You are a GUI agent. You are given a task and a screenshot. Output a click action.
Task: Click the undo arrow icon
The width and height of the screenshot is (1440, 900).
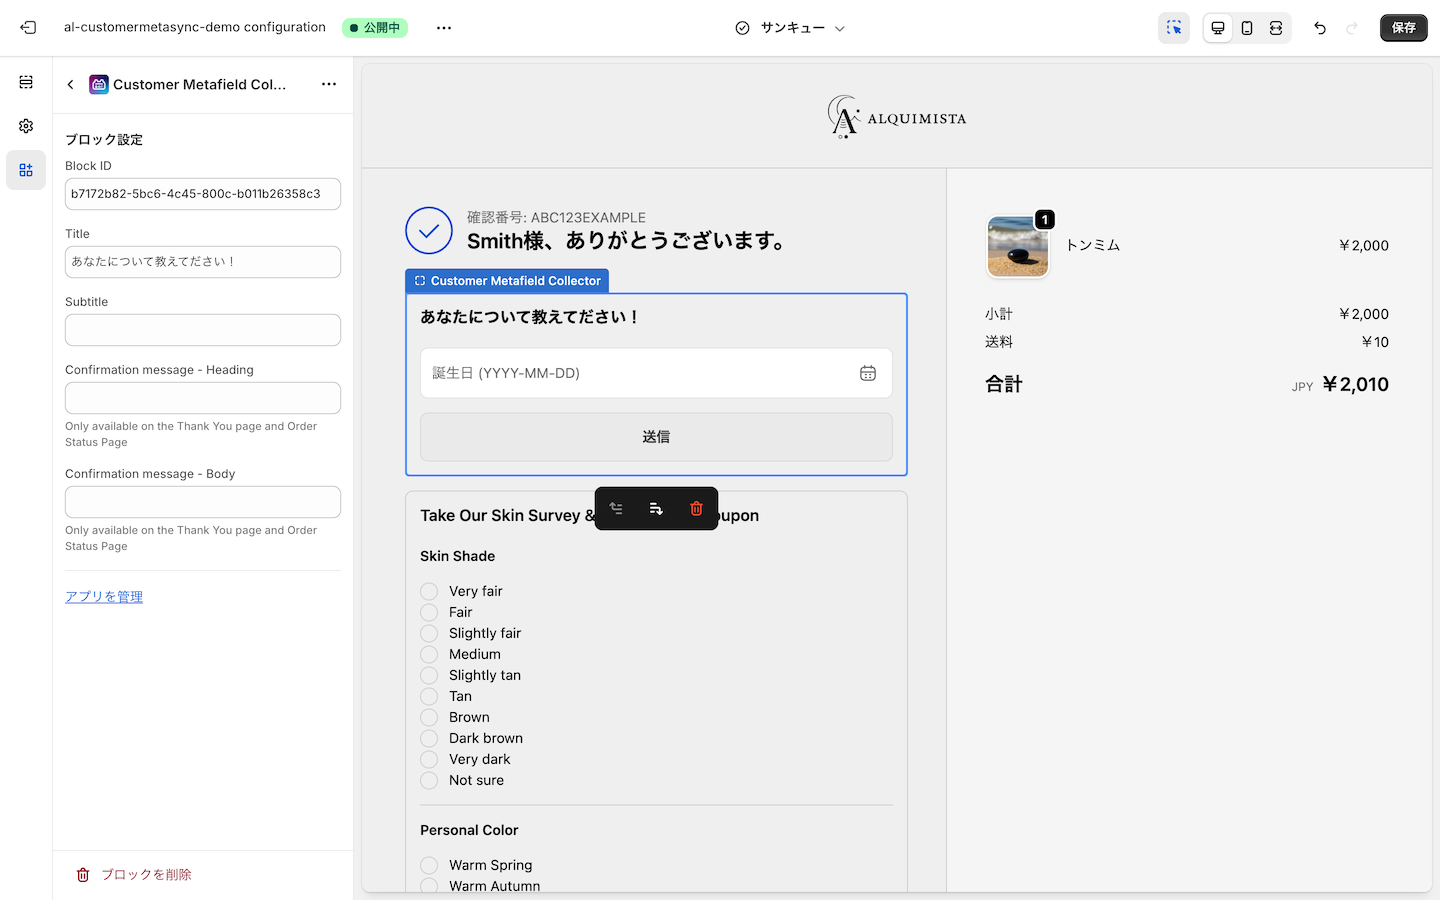coord(1320,28)
